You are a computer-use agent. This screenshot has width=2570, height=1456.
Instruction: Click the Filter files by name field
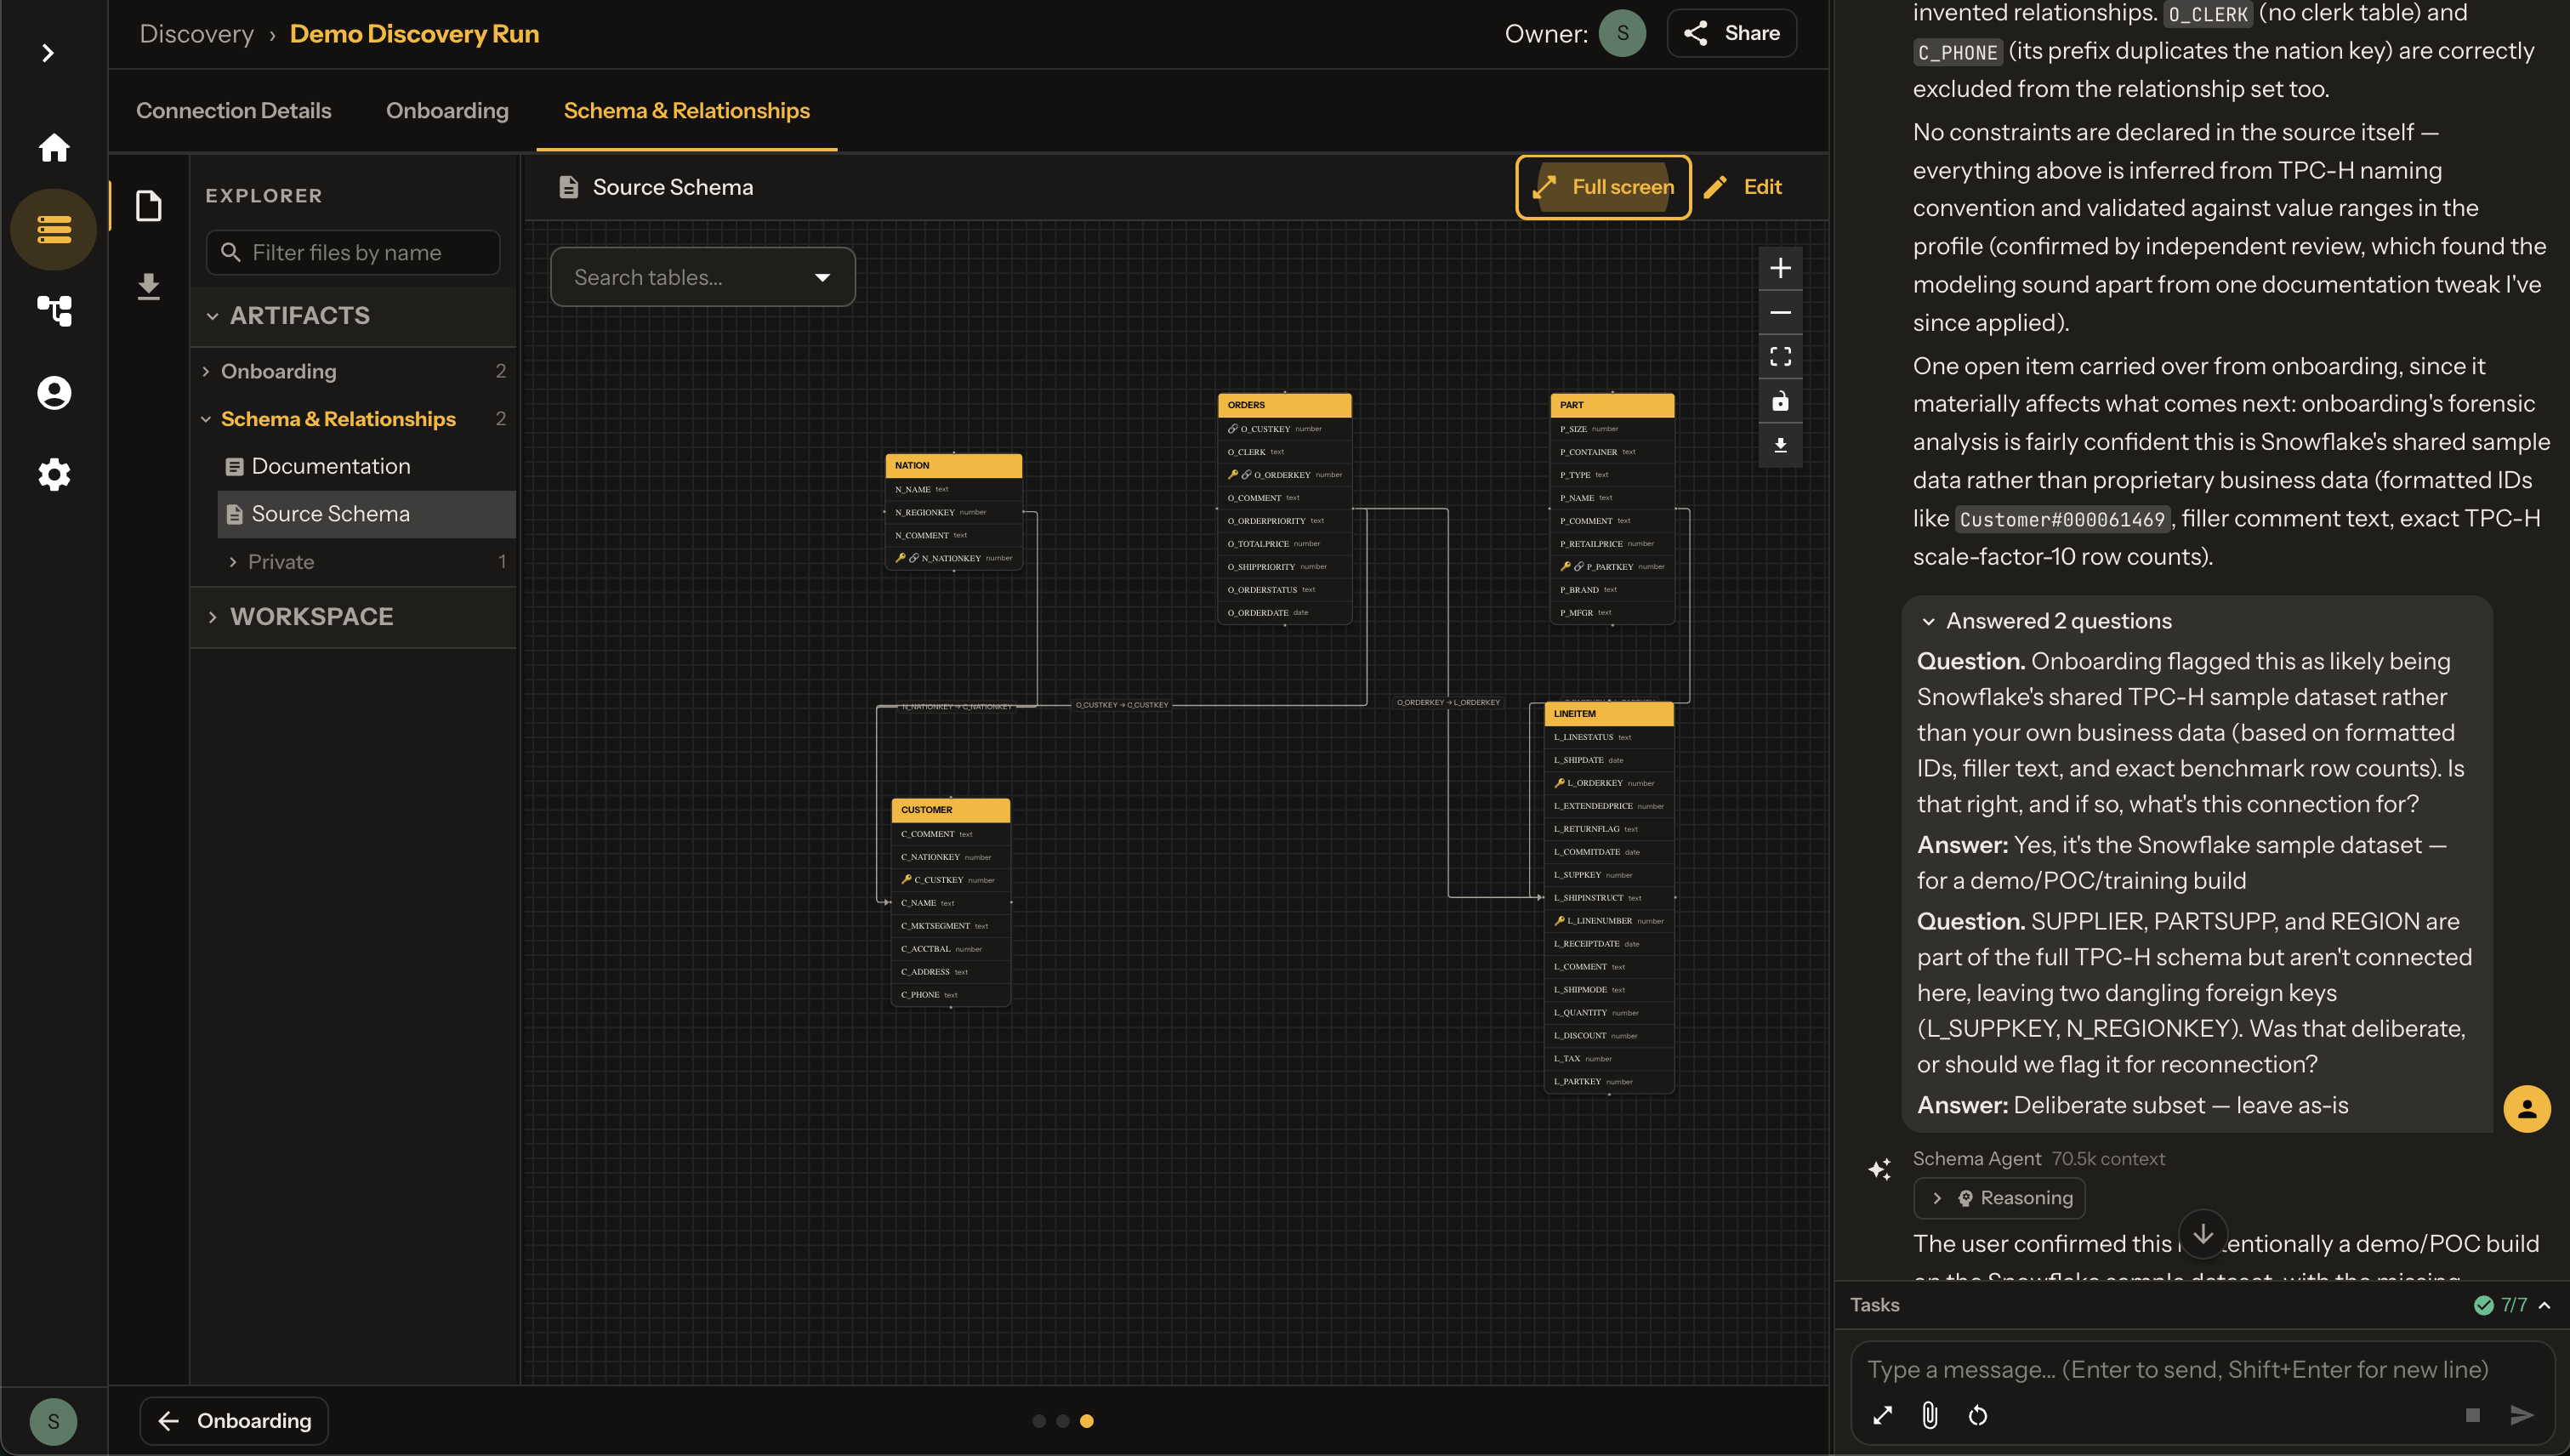(x=353, y=252)
